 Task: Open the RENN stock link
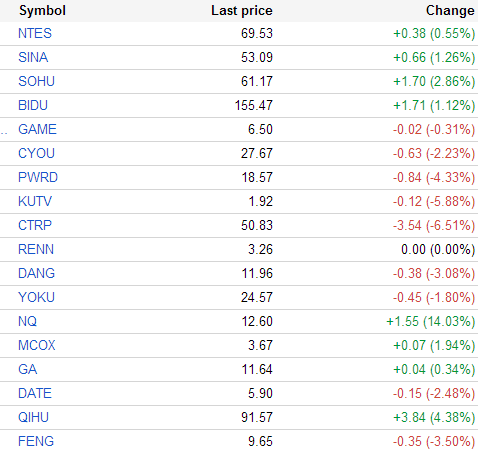(36, 249)
